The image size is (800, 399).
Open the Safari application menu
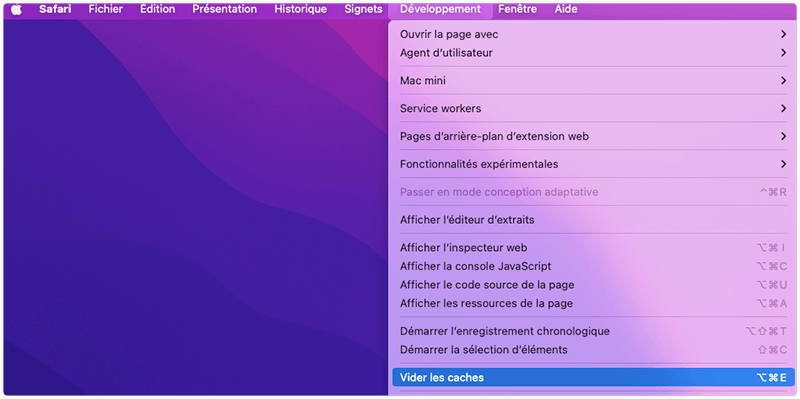coord(55,9)
